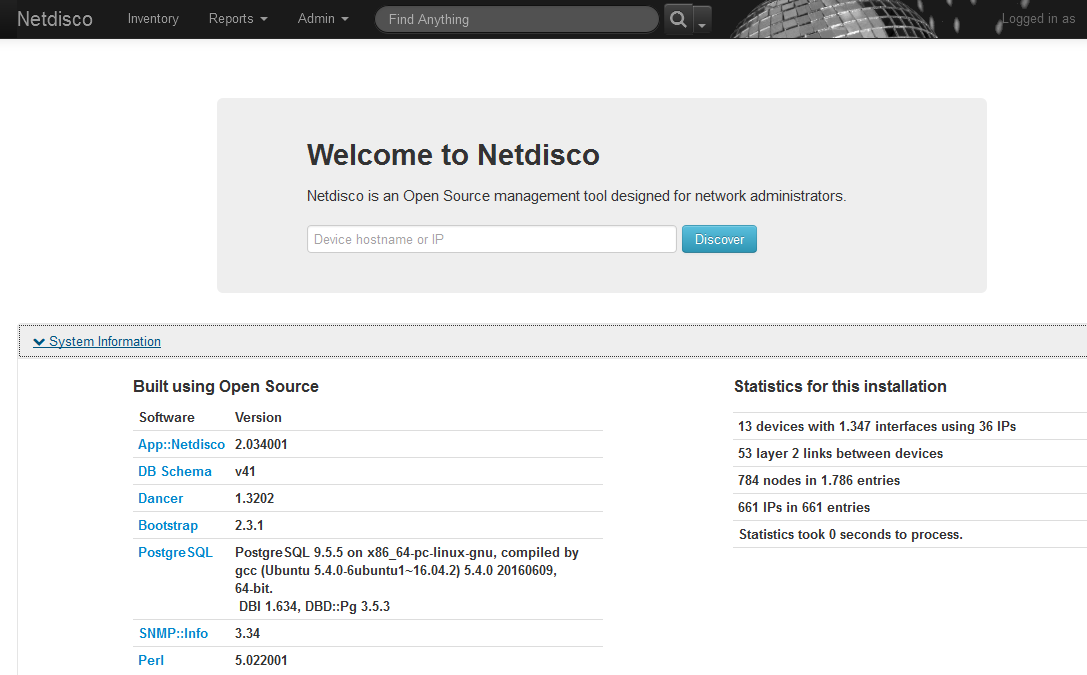Screen dimensions: 1087x675
Task: Focus the Device hostname or IP field
Action: [491, 239]
